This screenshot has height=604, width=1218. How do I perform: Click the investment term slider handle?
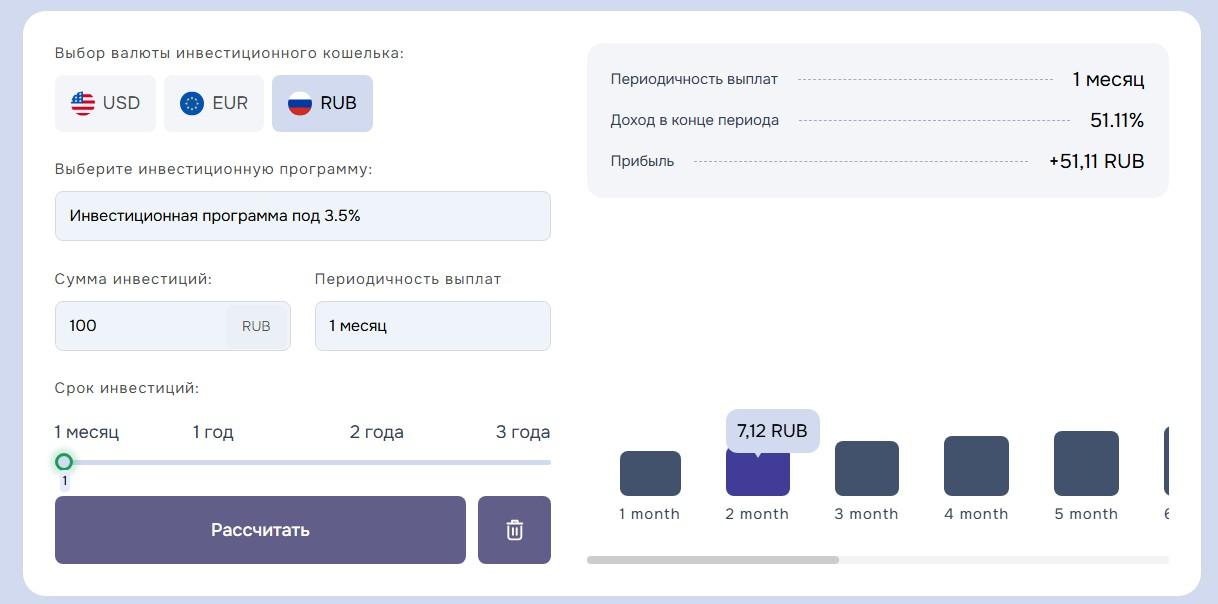click(x=64, y=462)
